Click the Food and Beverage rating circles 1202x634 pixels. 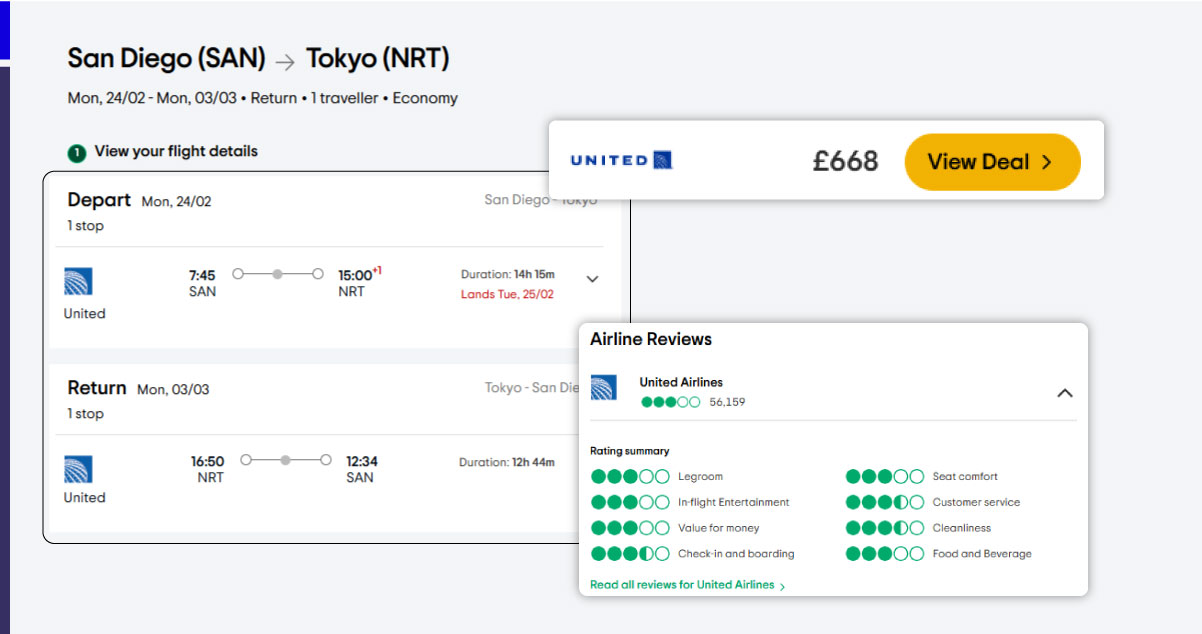(884, 554)
